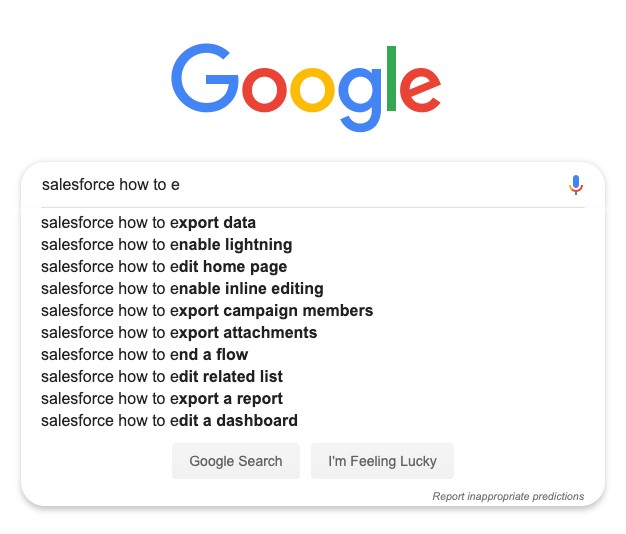This screenshot has width=626, height=534.
Task: Open Report inappropriate predictions link
Action: (508, 496)
